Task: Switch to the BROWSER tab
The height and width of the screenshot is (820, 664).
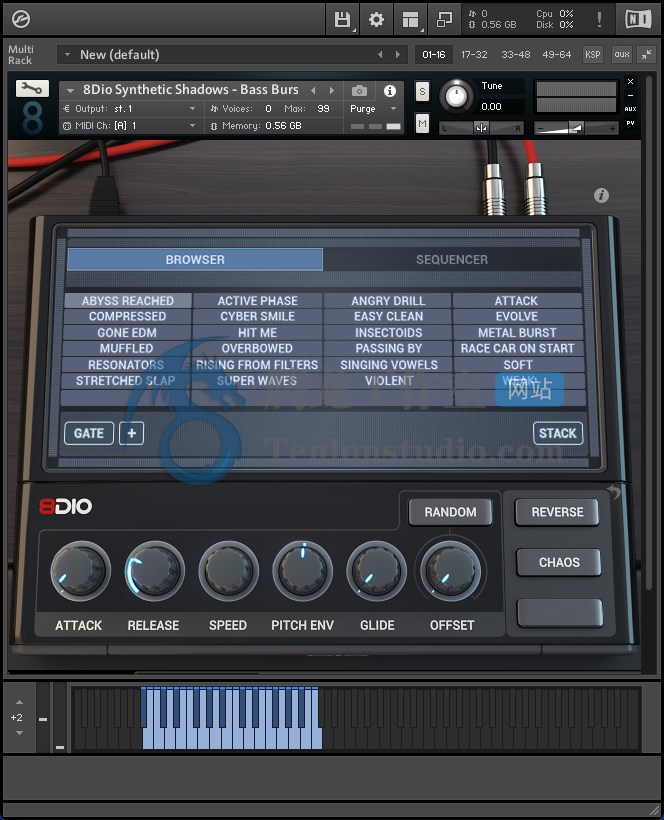Action: point(195,259)
